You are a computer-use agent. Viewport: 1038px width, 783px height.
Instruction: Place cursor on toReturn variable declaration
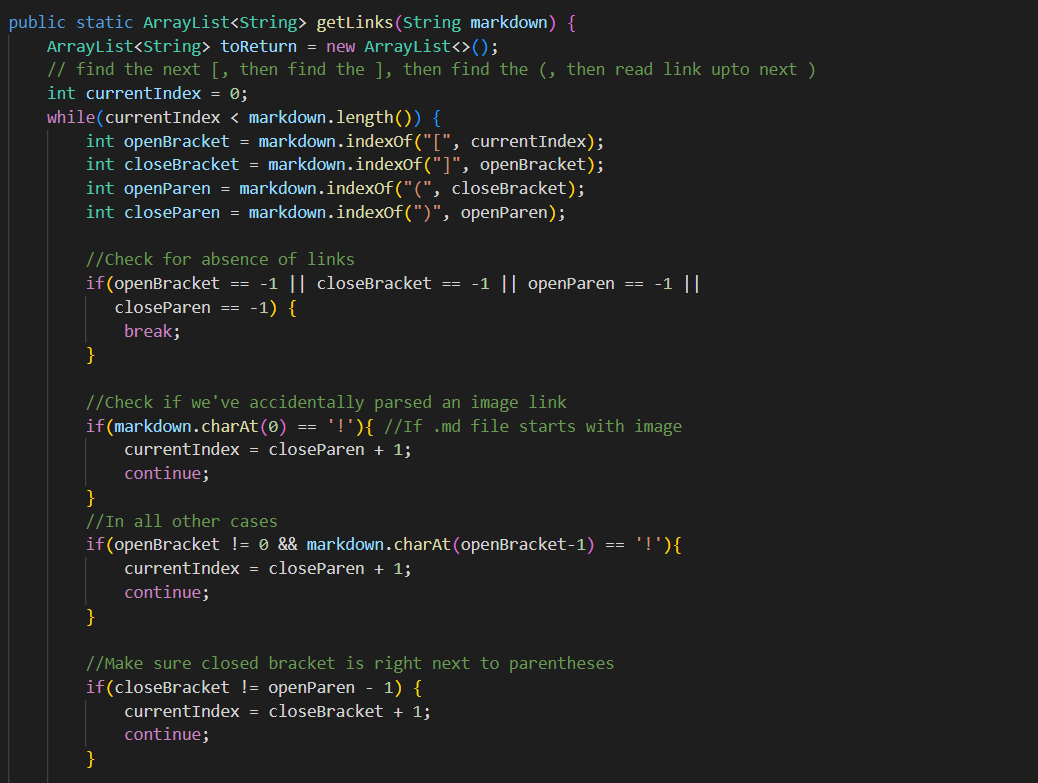coord(259,46)
